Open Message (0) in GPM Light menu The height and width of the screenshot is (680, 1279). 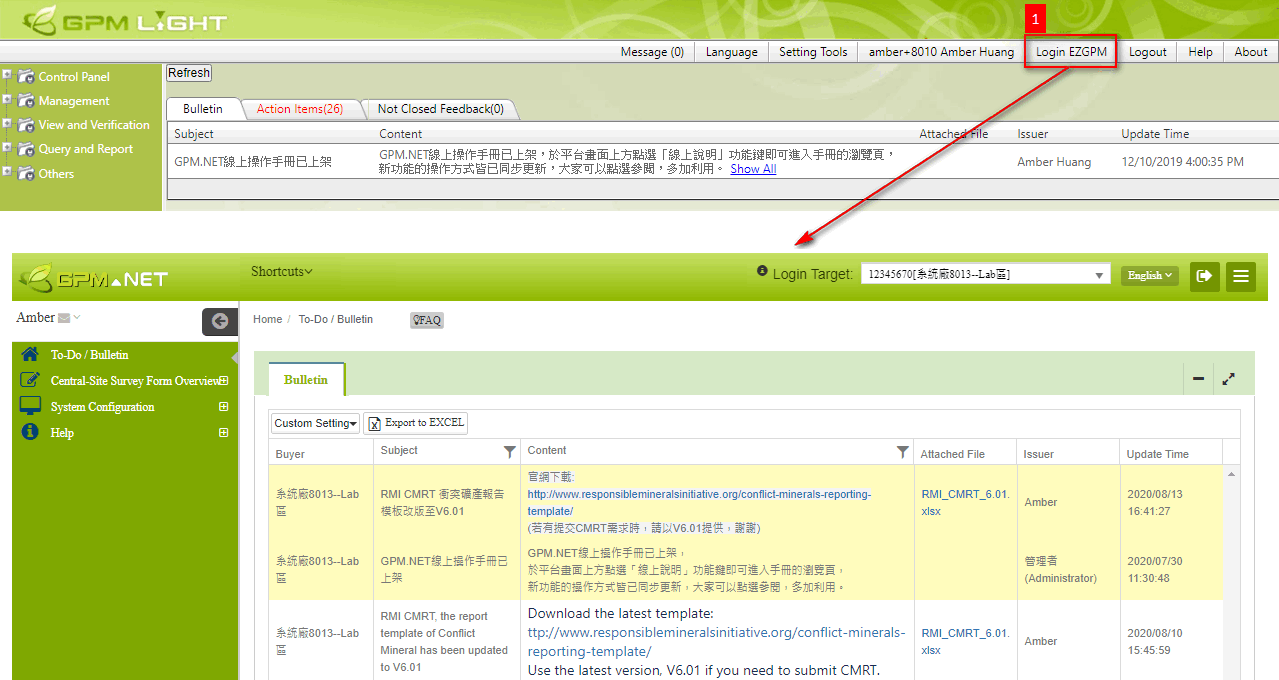pos(652,52)
